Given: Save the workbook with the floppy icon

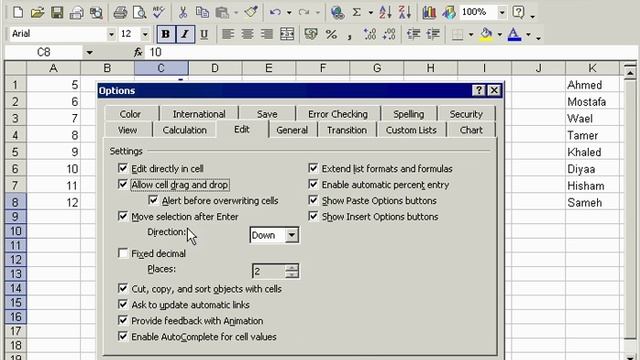Looking at the screenshot, I should tap(57, 13).
